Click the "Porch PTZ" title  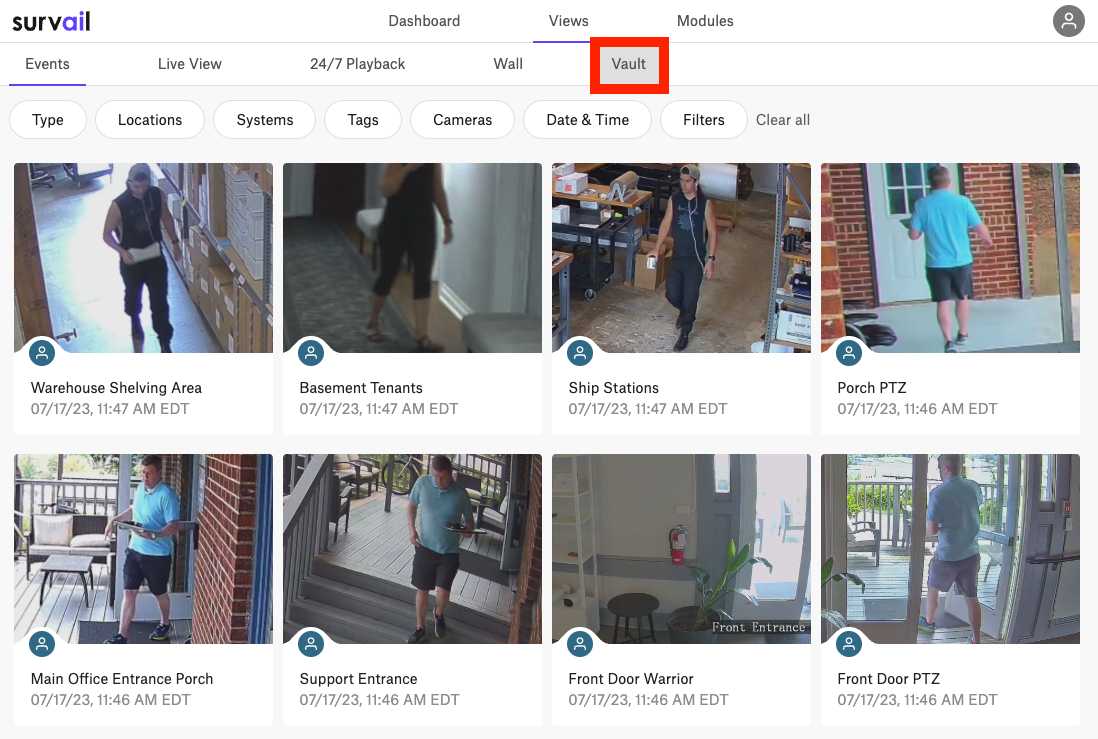872,388
